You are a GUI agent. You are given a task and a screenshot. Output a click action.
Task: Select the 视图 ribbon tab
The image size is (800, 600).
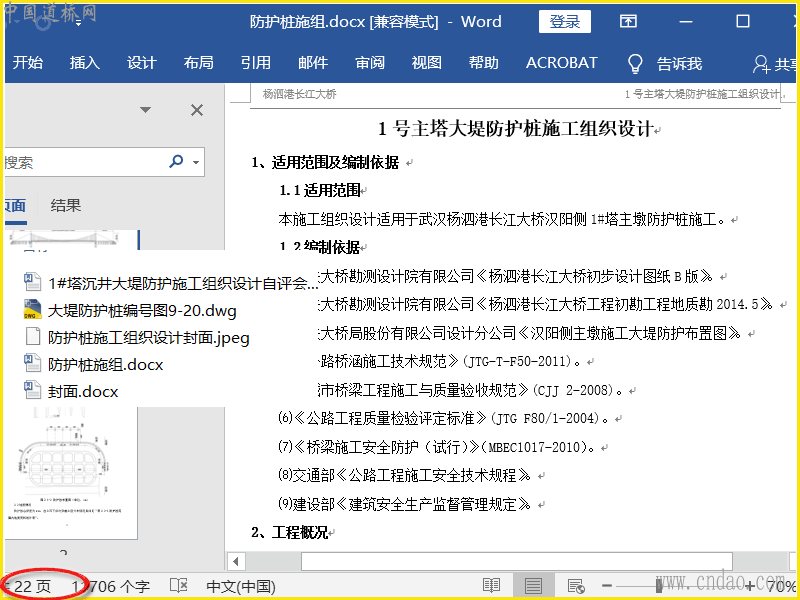click(x=427, y=63)
